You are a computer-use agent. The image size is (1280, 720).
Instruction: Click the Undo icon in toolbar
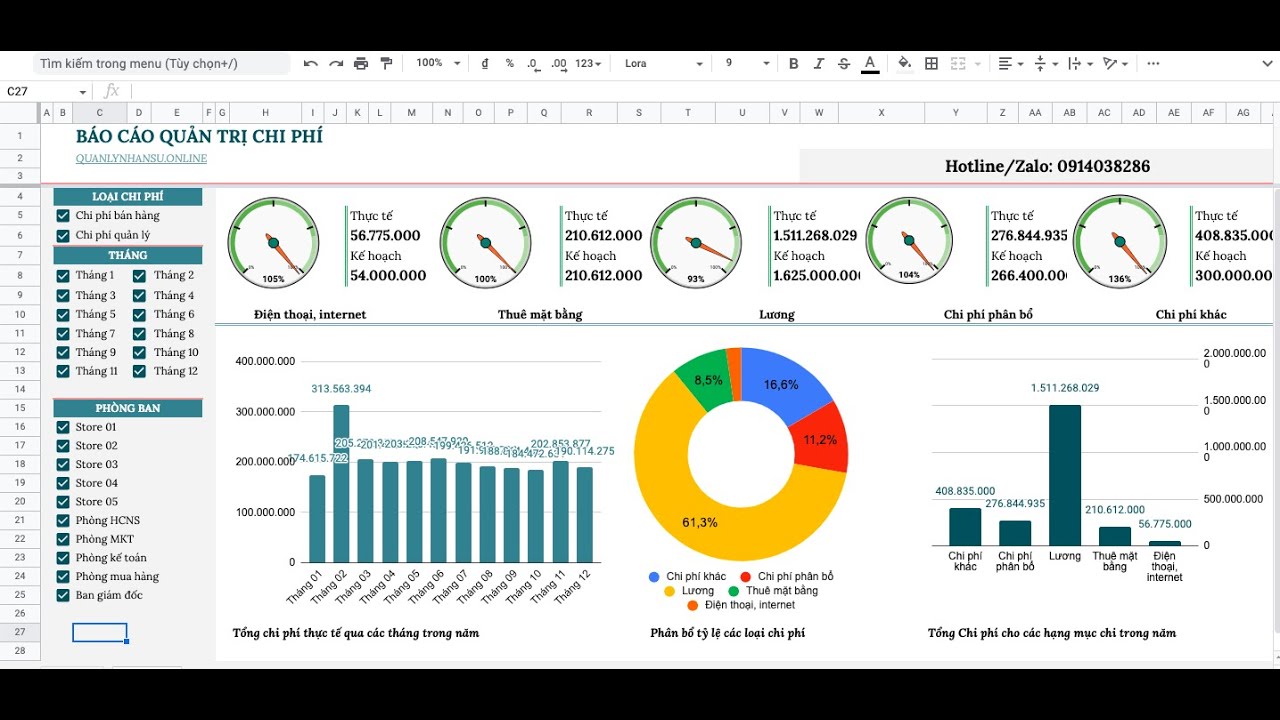click(x=311, y=64)
